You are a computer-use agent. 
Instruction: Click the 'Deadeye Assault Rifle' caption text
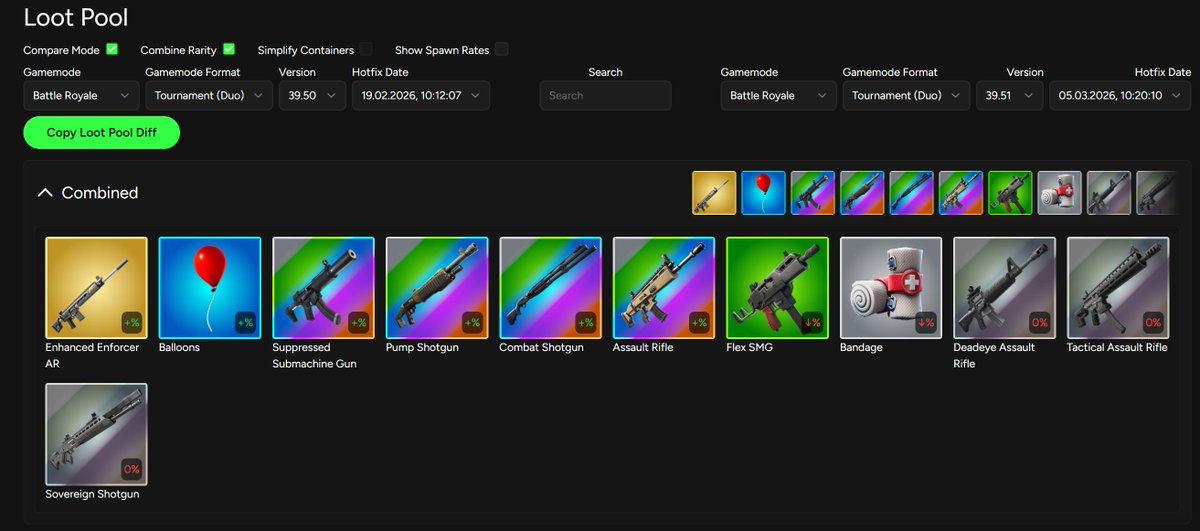994,355
